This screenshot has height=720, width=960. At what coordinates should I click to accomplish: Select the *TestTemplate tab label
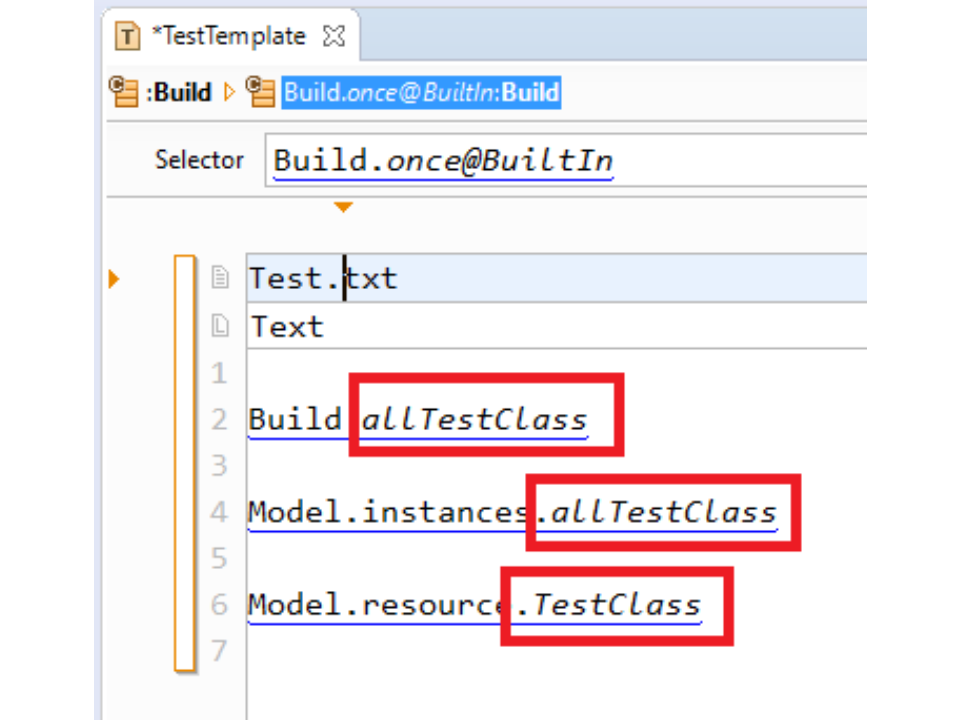[x=228, y=37]
